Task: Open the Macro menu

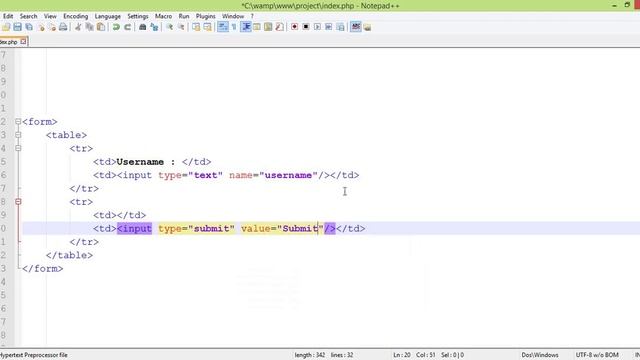Action: 163,16
